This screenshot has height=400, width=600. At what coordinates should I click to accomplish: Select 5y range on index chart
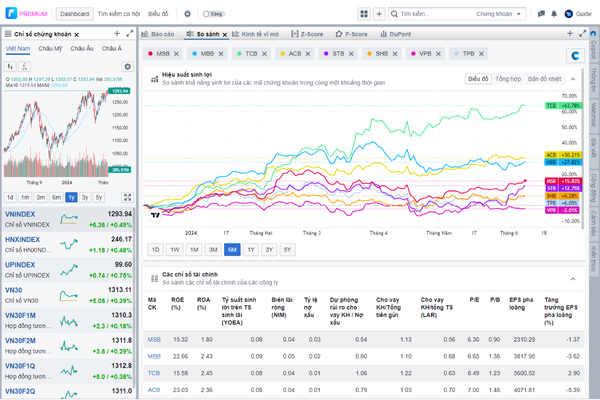[99, 198]
